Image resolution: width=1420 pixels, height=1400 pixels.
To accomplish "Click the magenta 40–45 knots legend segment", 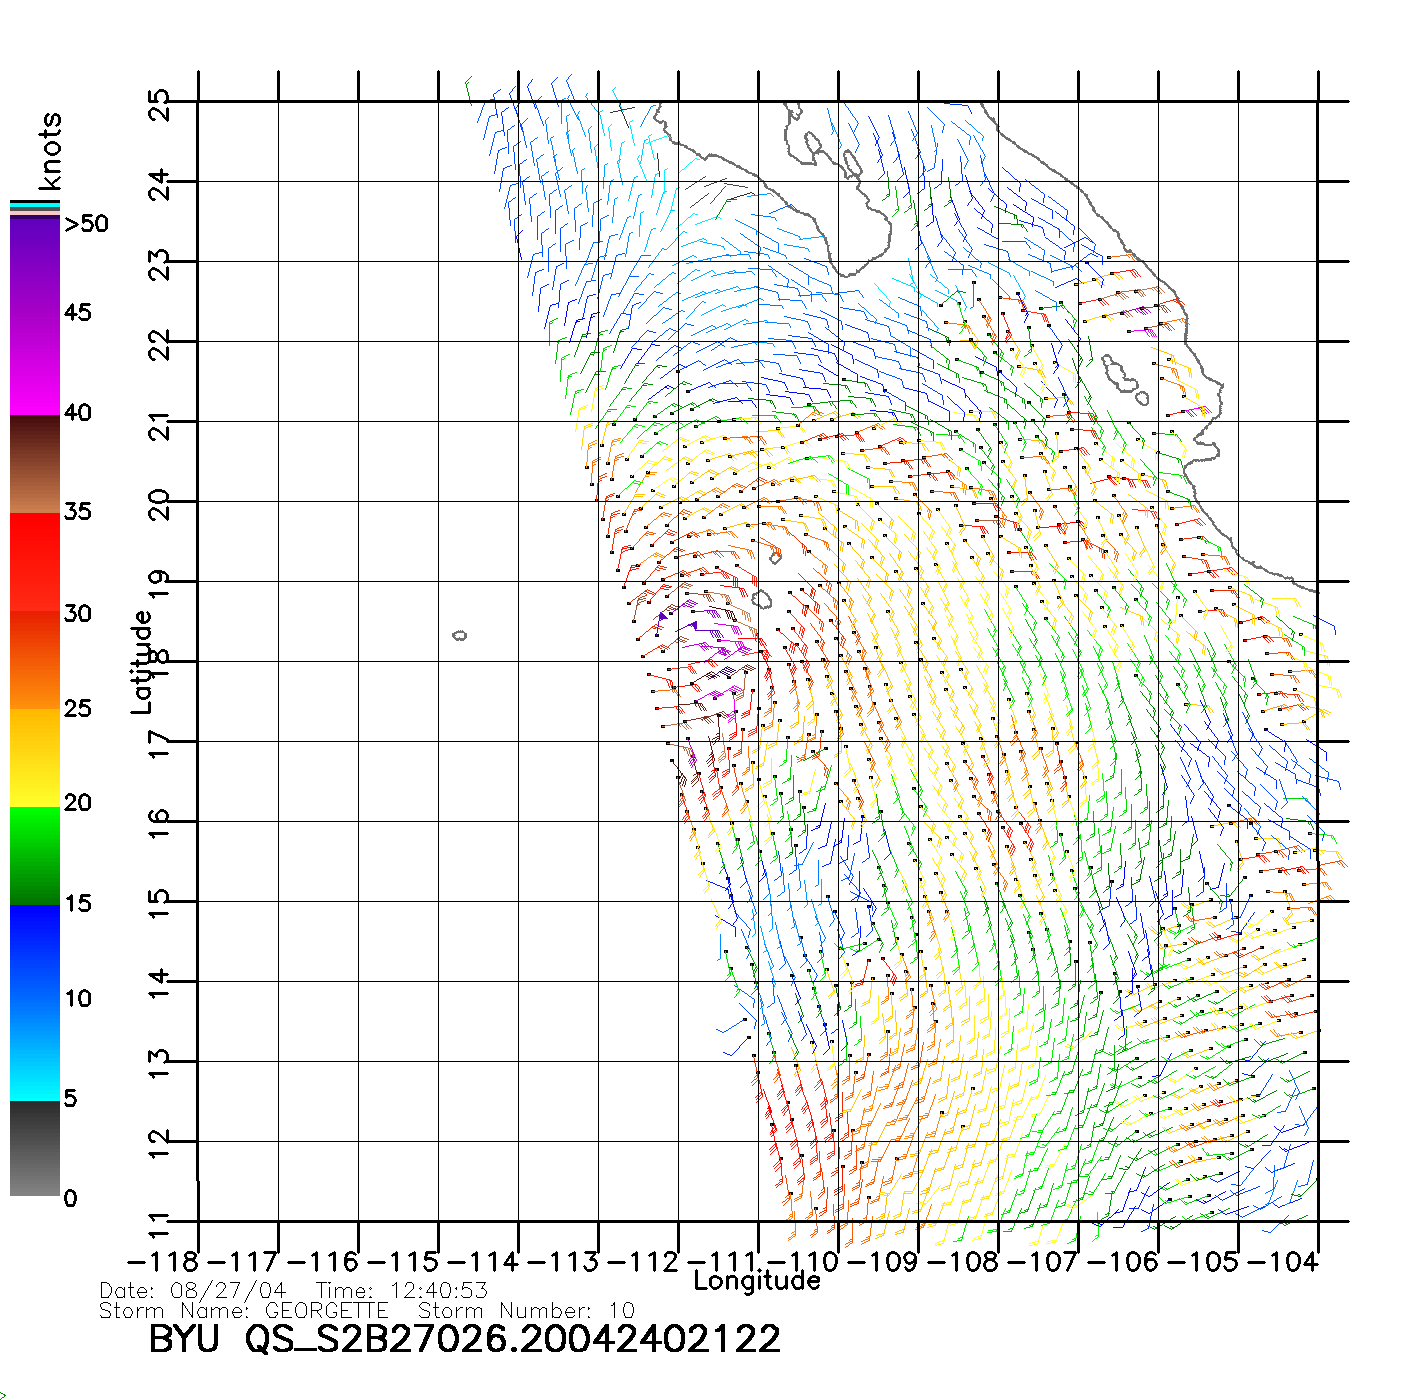I will [x=35, y=365].
